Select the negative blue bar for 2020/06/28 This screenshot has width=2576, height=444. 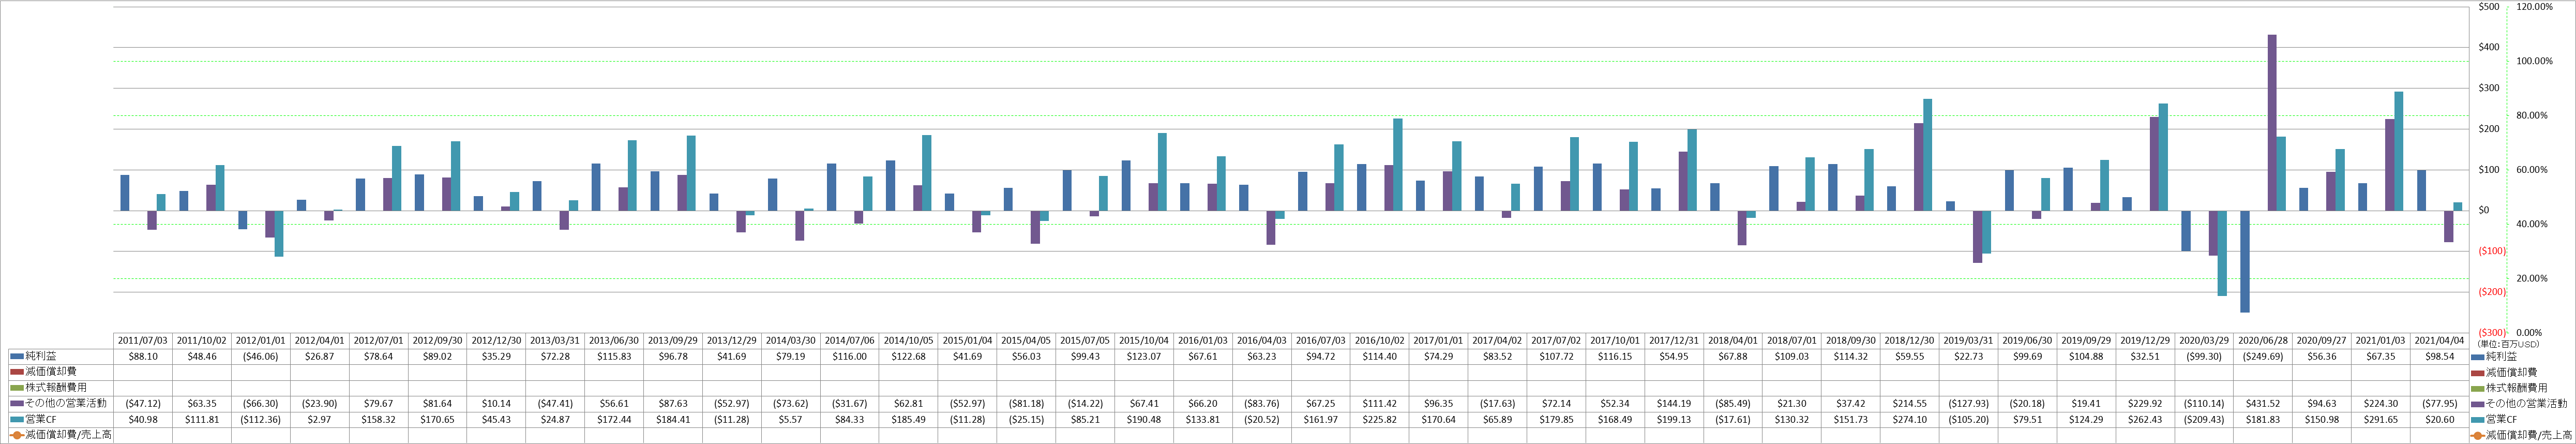(2245, 262)
